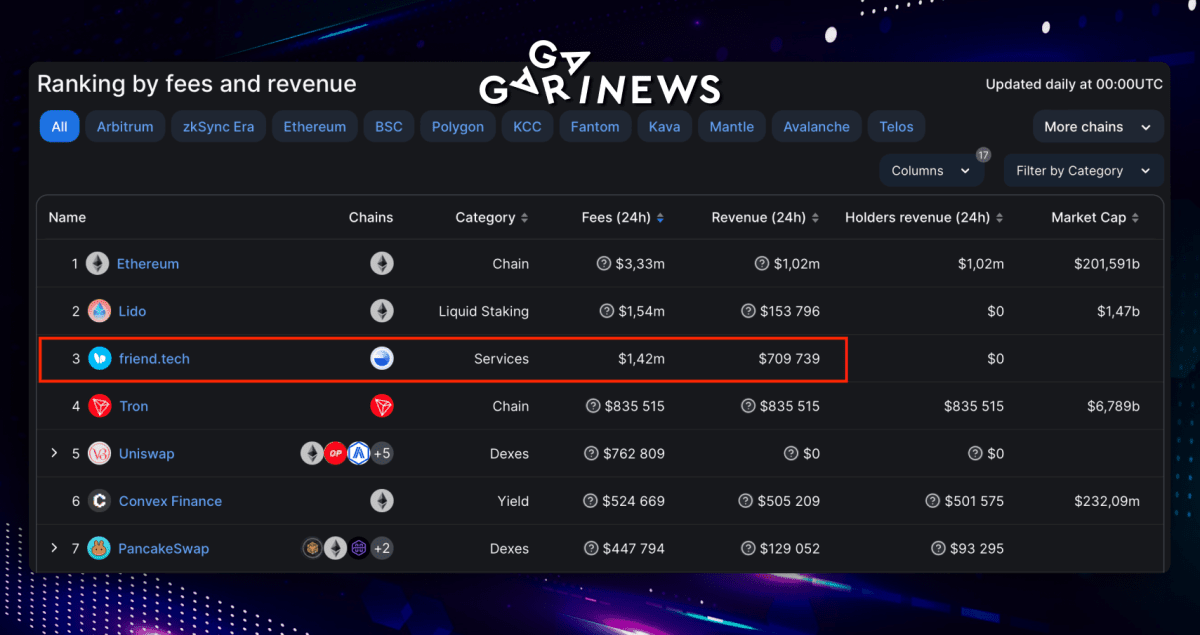Click the help icon beside Ethereum fees $3,33m

point(604,264)
